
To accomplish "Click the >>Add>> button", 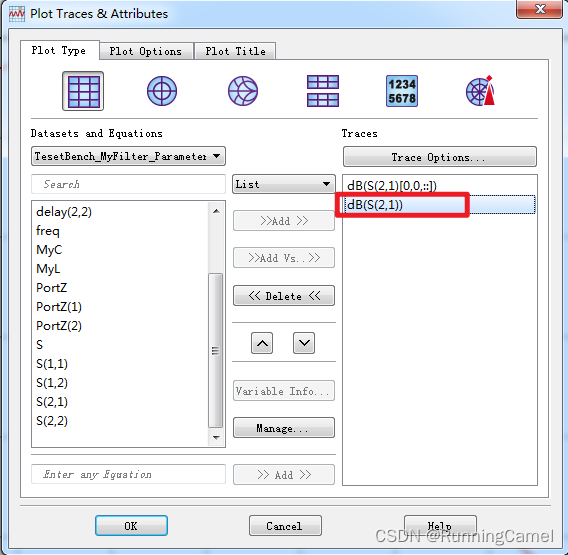I will point(284,221).
